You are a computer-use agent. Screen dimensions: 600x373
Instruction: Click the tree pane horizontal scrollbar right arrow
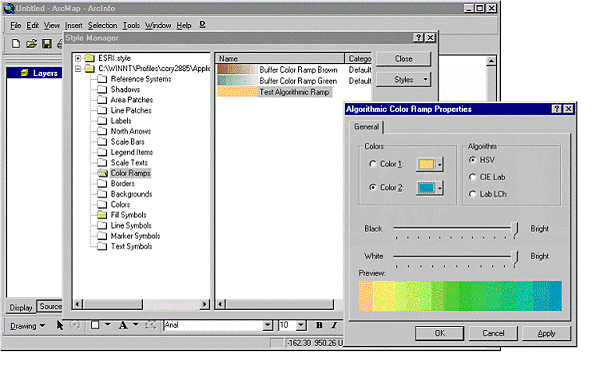click(205, 304)
